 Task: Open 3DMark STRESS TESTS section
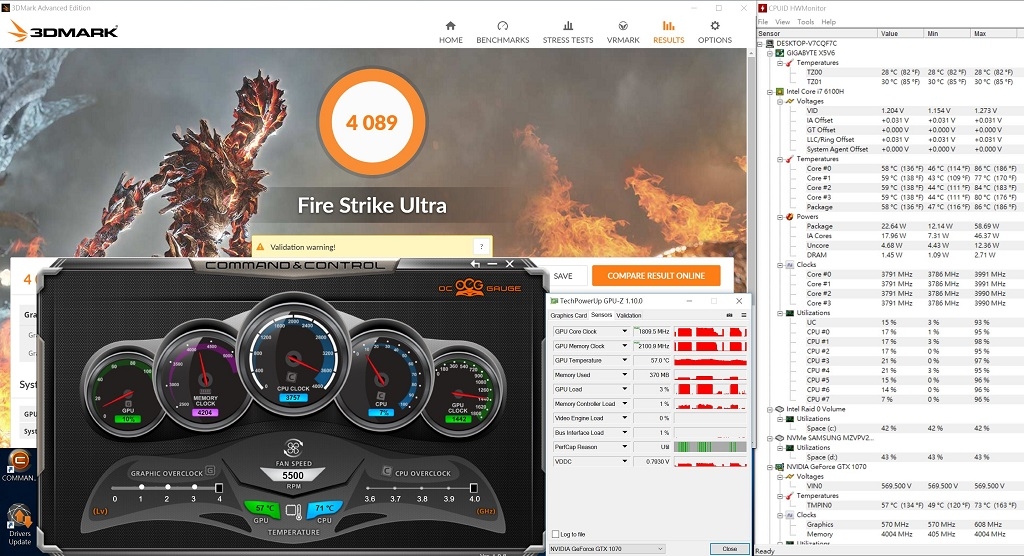[x=568, y=33]
